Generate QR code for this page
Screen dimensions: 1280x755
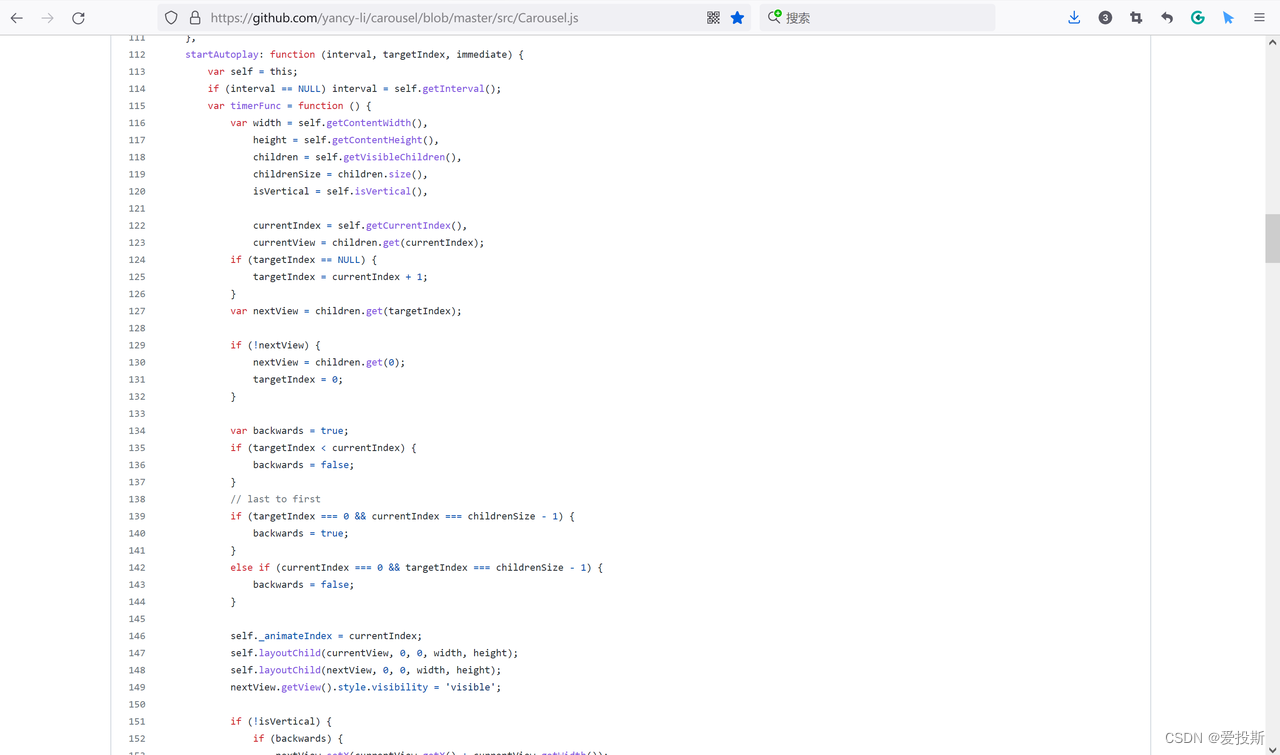pos(713,18)
